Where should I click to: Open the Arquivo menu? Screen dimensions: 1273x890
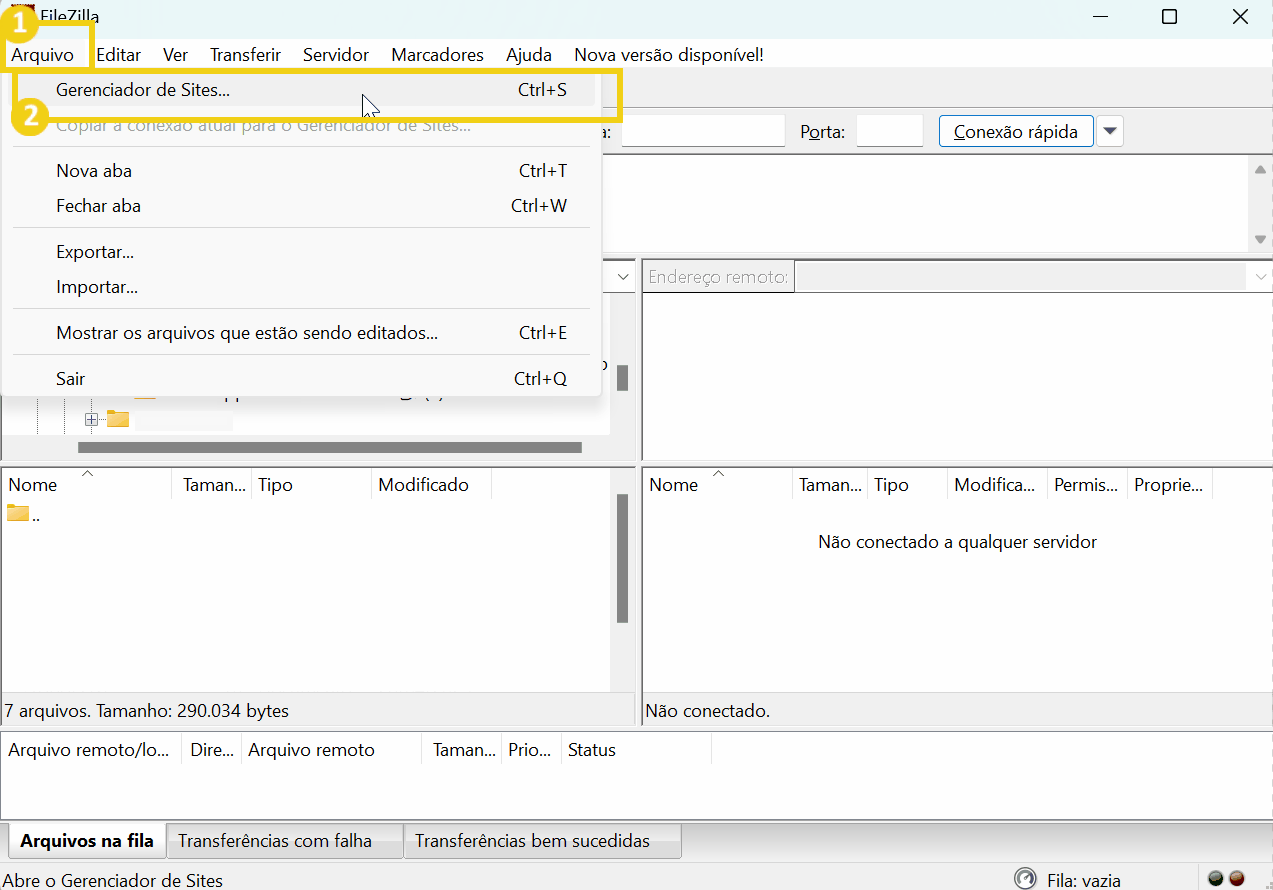tap(43, 55)
